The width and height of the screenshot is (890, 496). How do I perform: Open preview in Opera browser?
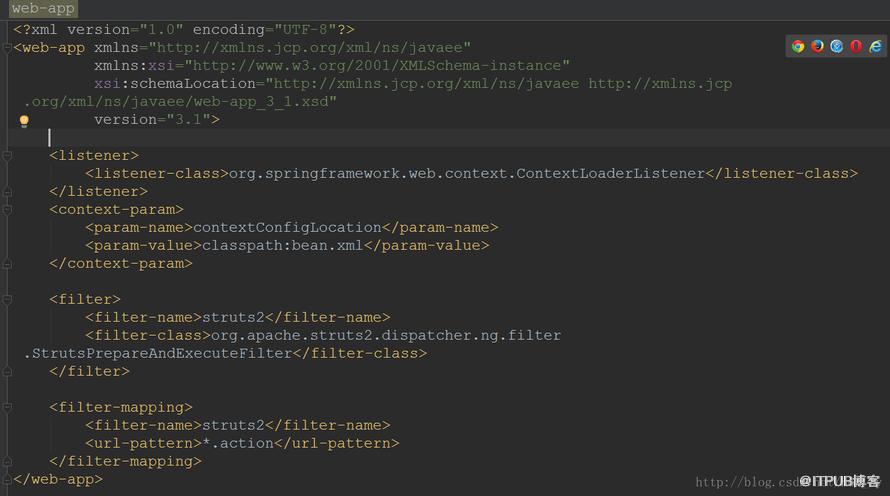pyautogui.click(x=856, y=47)
